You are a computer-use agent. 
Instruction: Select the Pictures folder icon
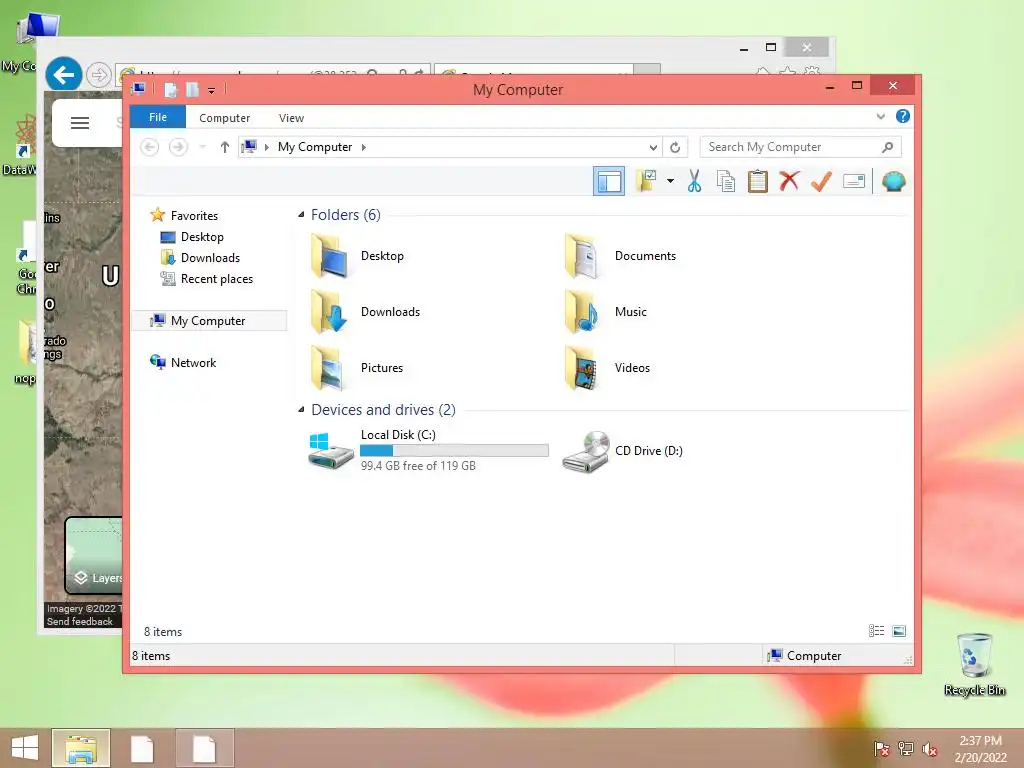pos(330,368)
